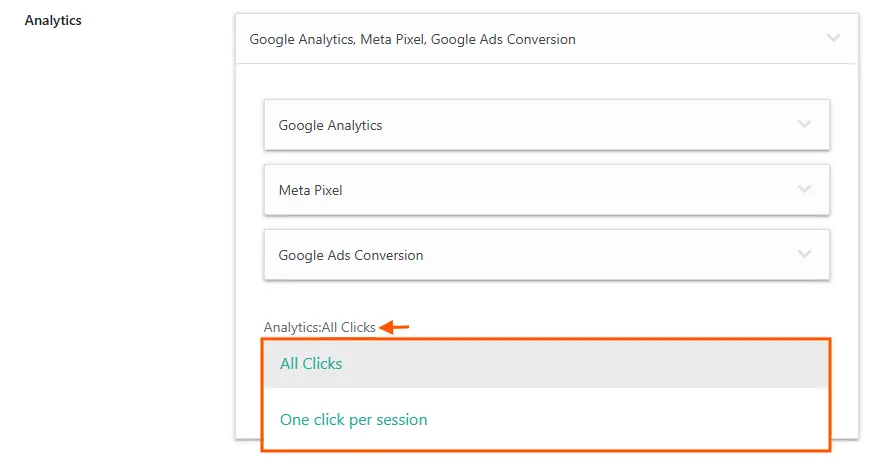Image resolution: width=886 pixels, height=470 pixels.
Task: Expand the Google Ads Conversion label
Action: coord(351,255)
